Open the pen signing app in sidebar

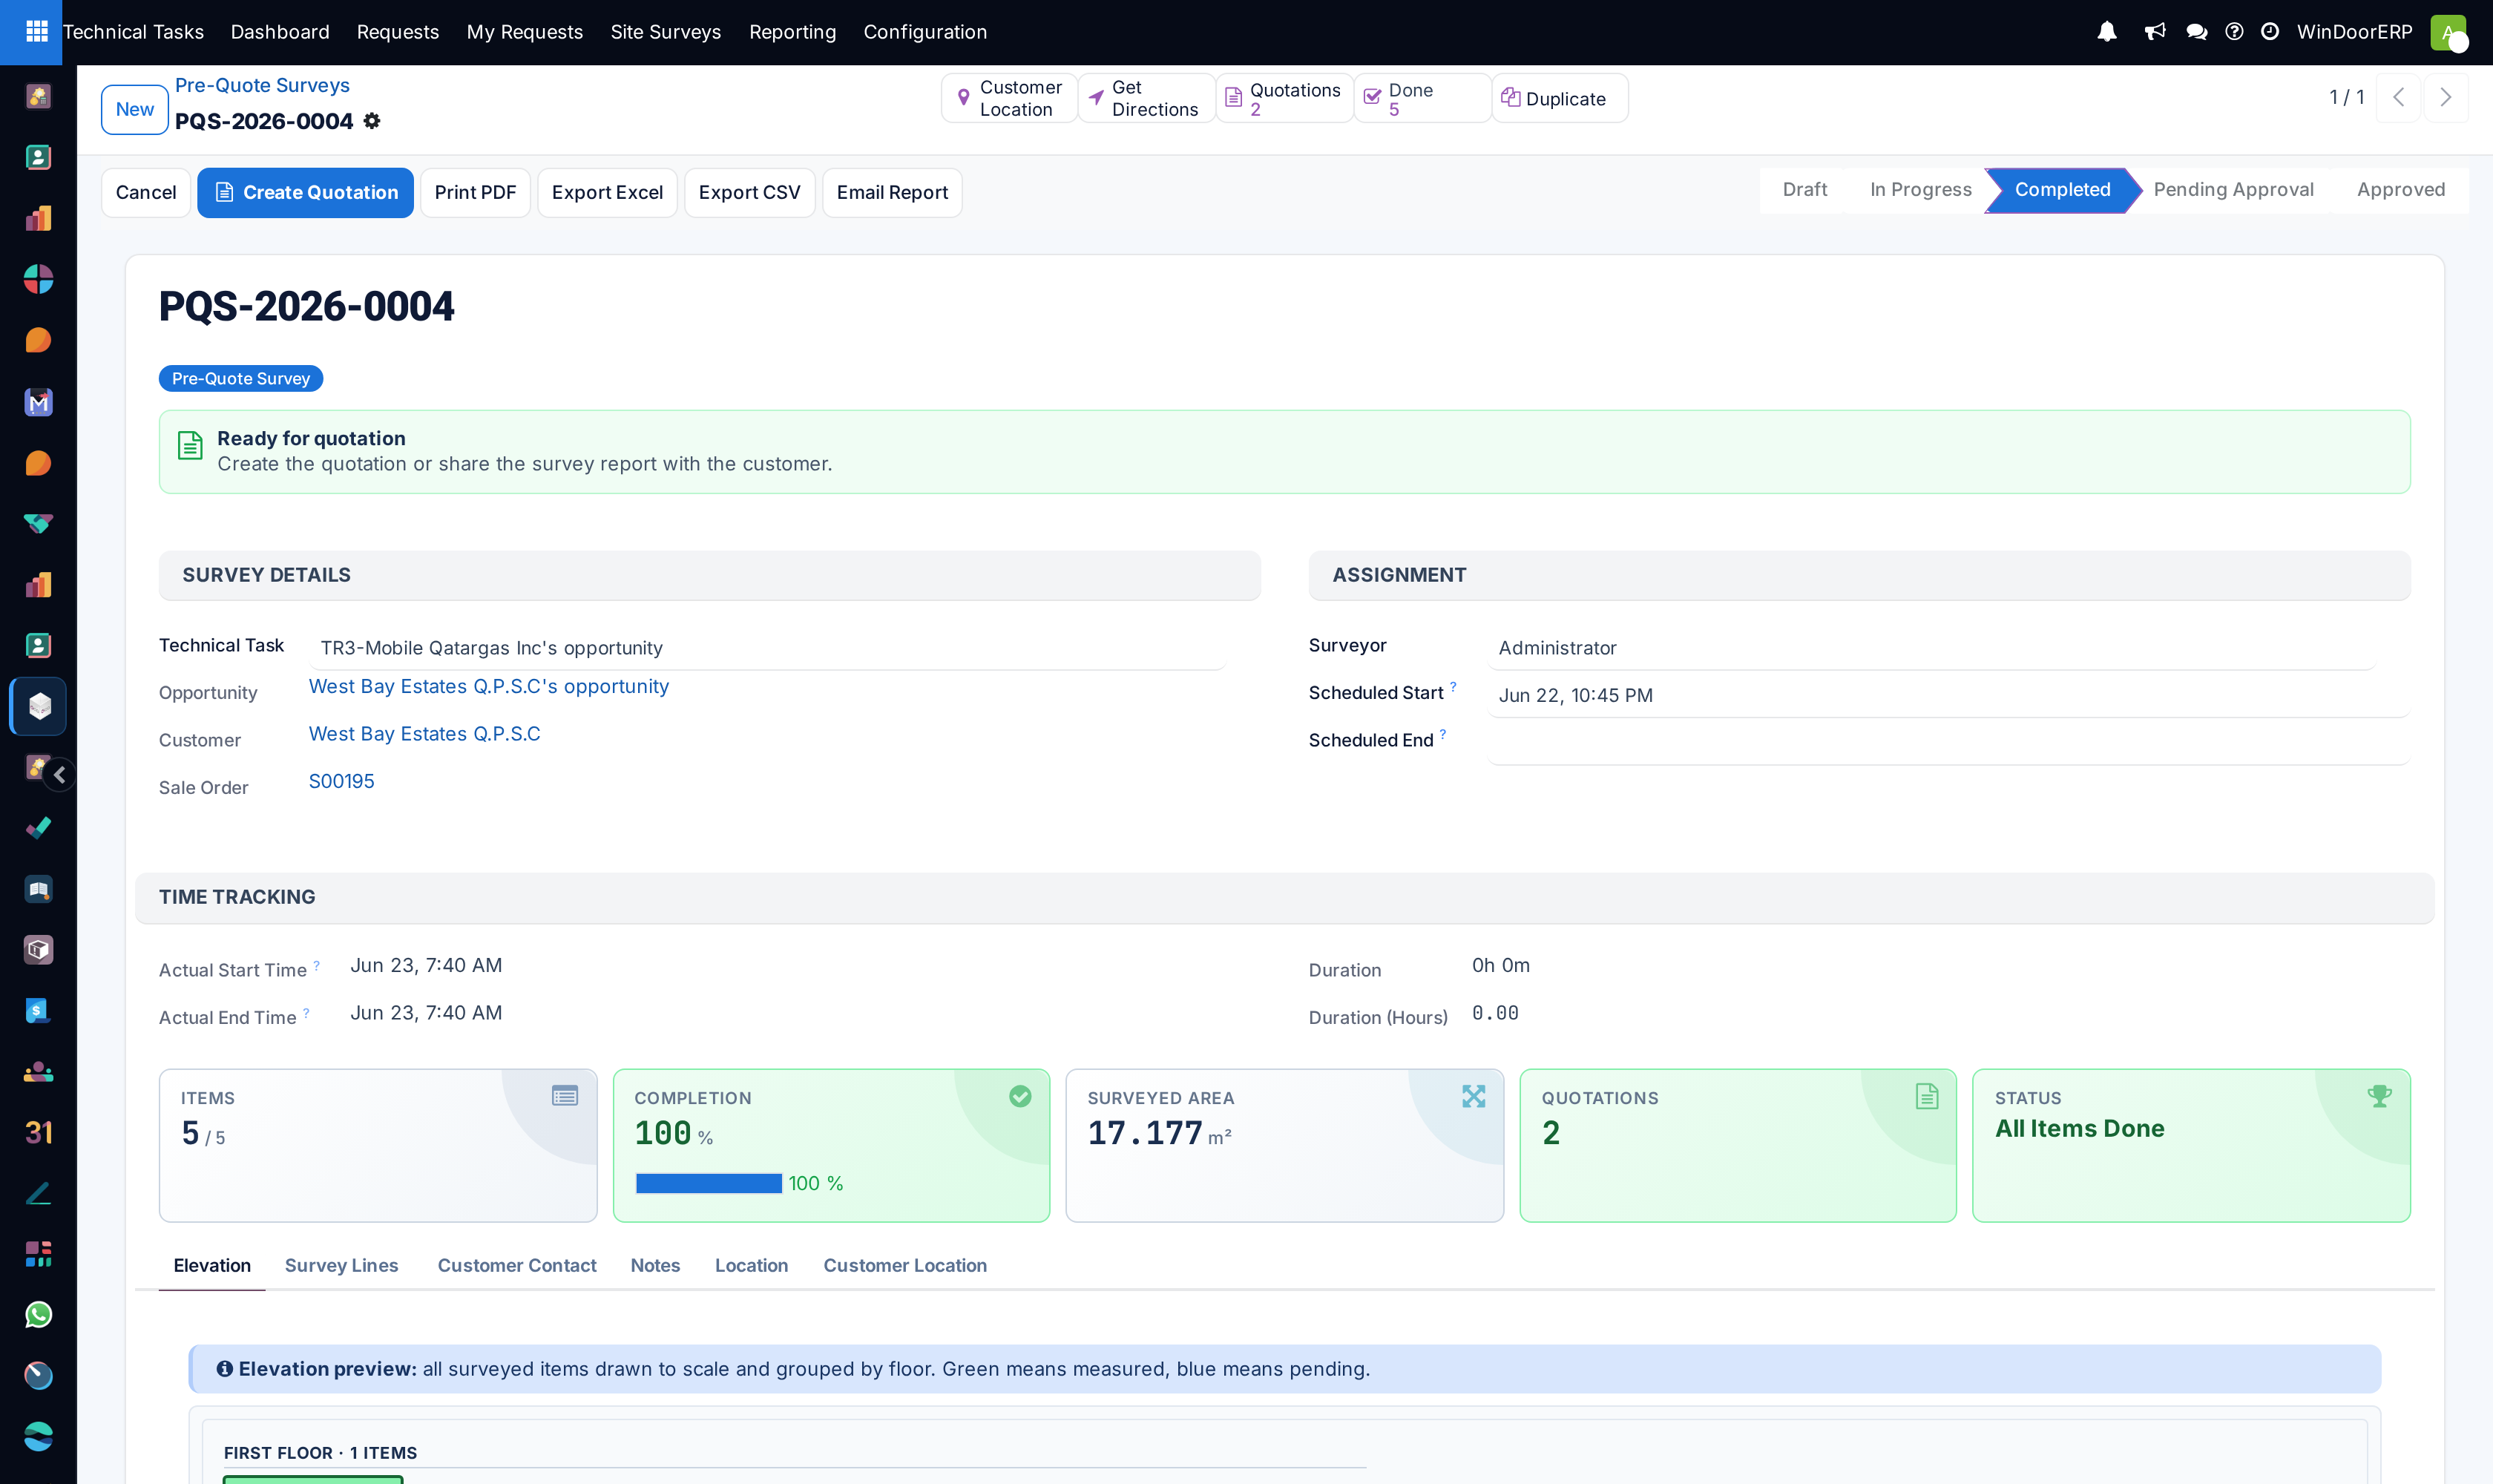[x=38, y=1193]
